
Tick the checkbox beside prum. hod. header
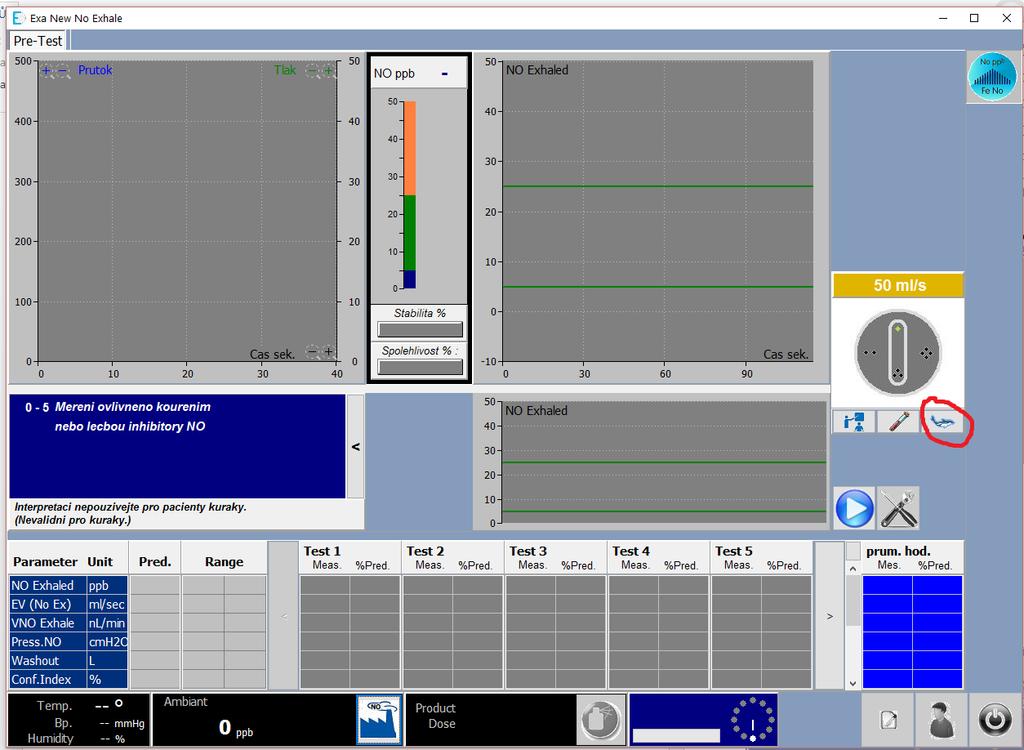853,551
